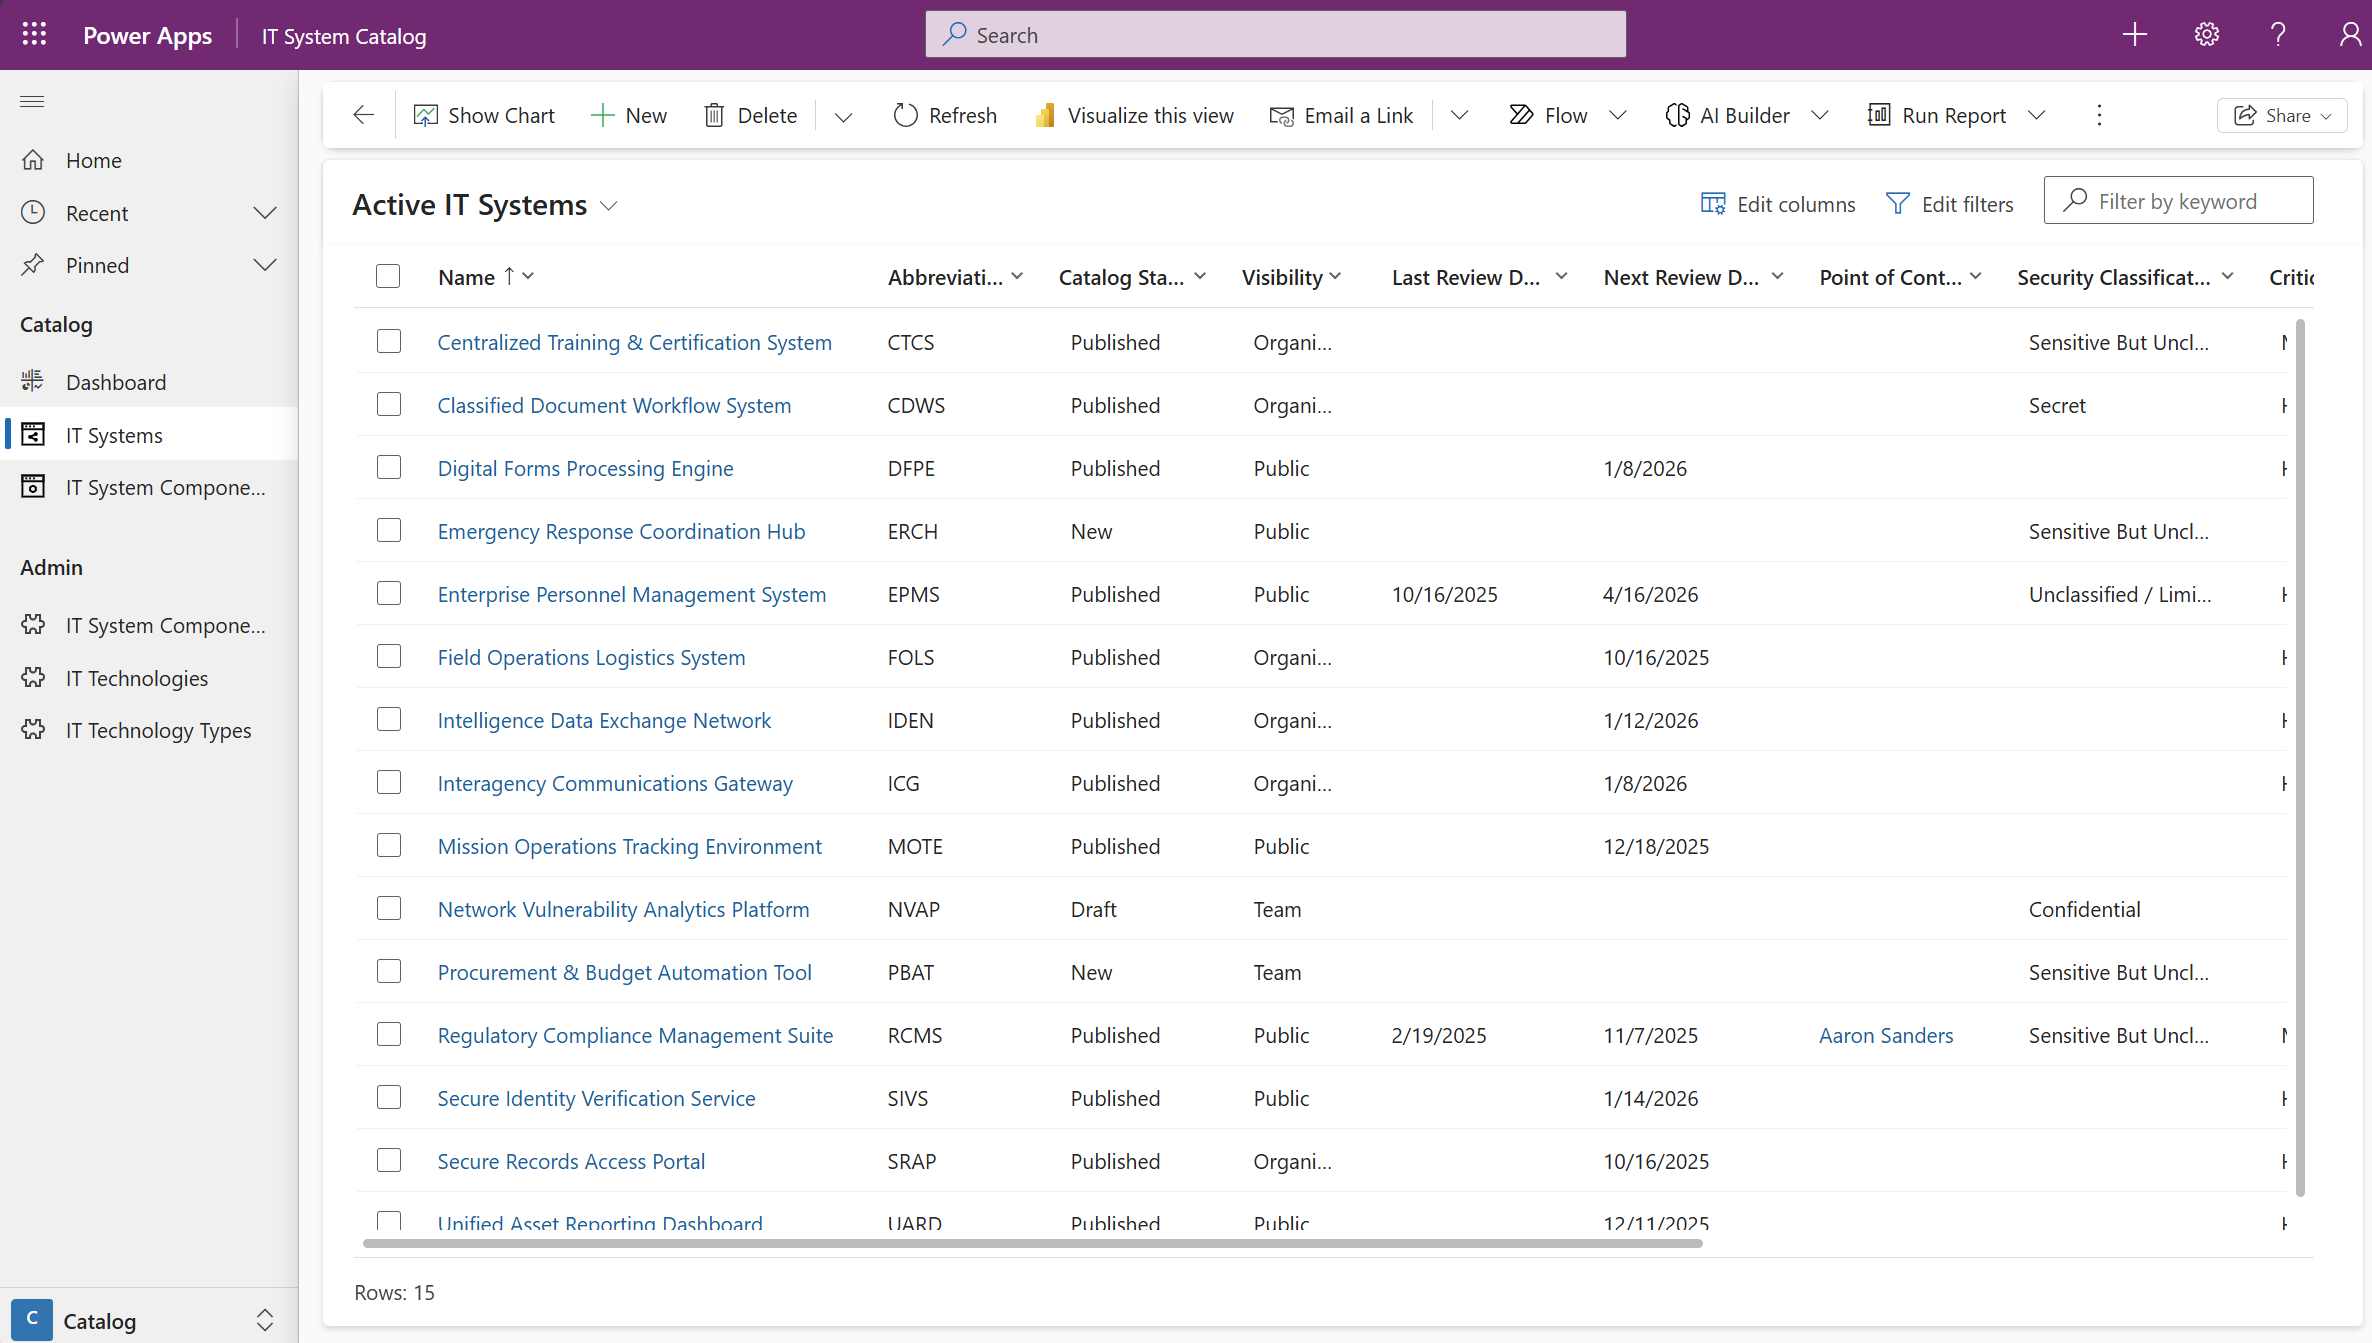
Task: Click the Run Report icon
Action: click(x=1880, y=115)
